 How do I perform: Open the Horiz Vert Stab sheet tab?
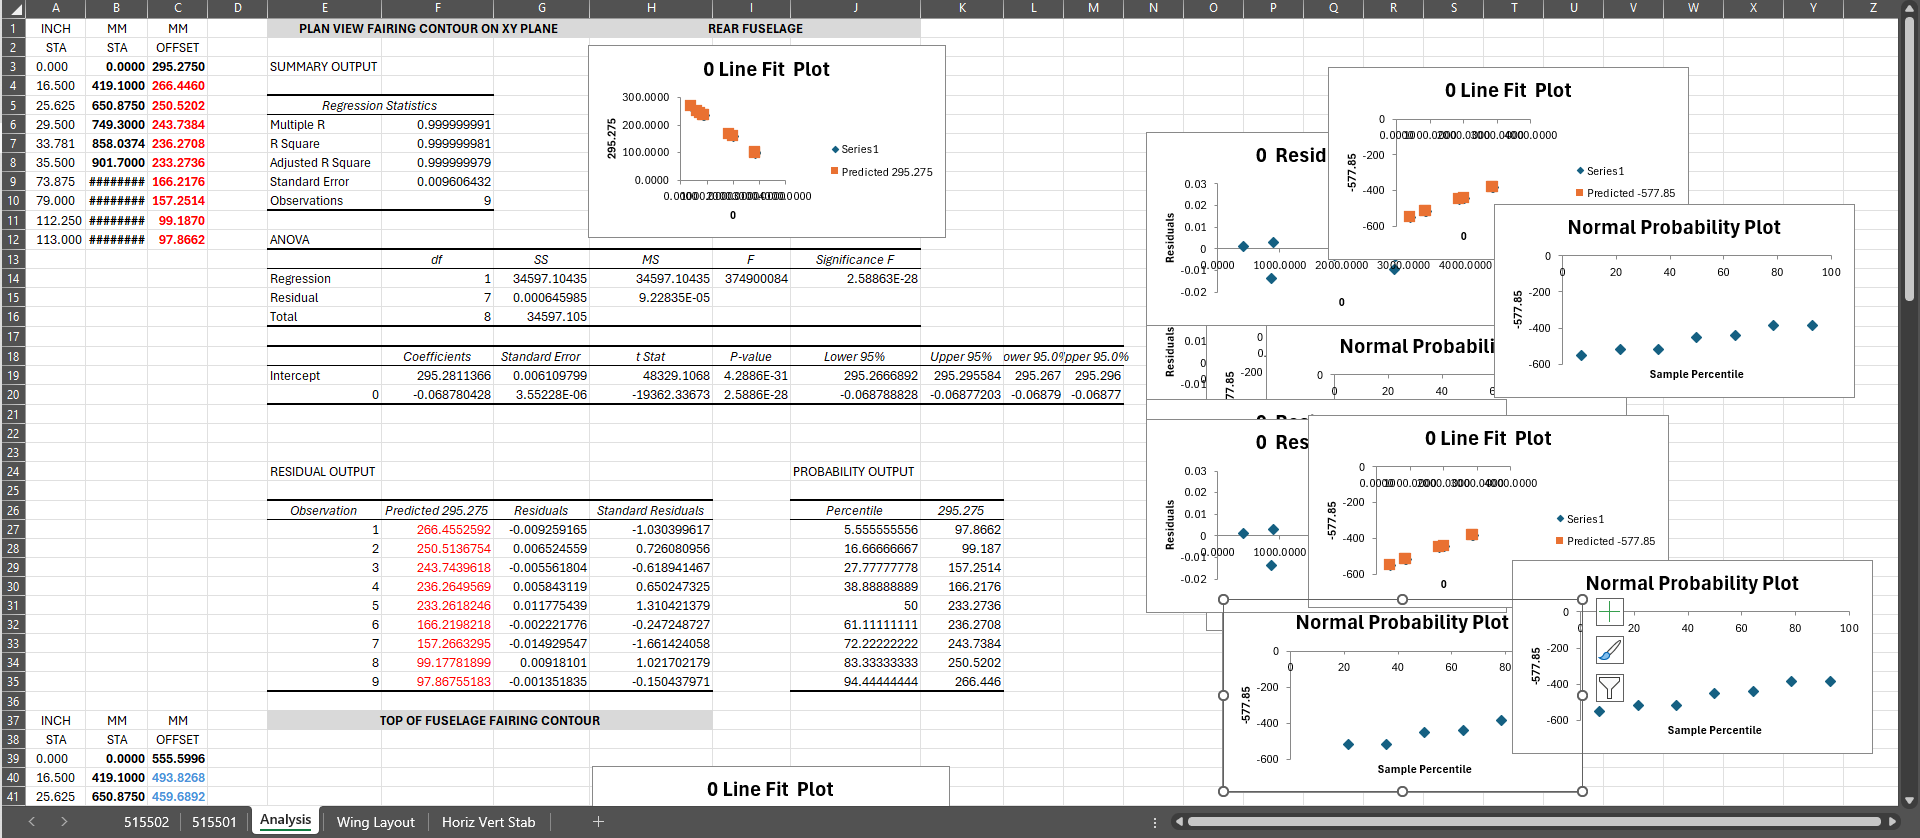(x=488, y=822)
